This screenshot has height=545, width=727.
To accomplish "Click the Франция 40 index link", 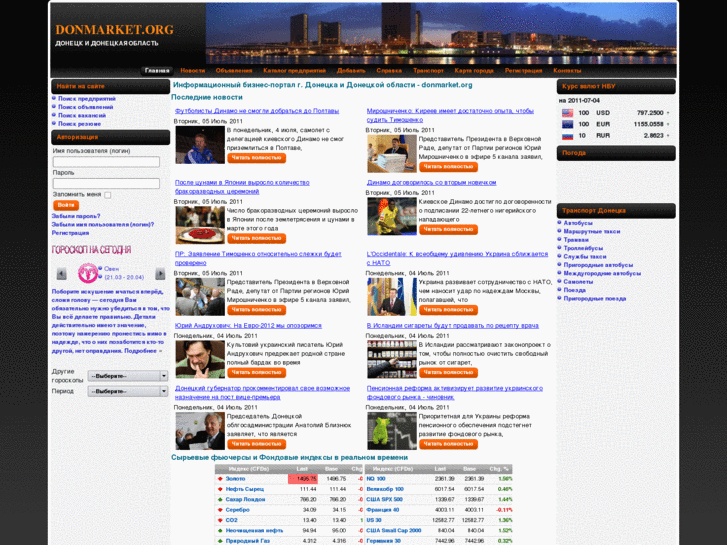I will click(383, 510).
